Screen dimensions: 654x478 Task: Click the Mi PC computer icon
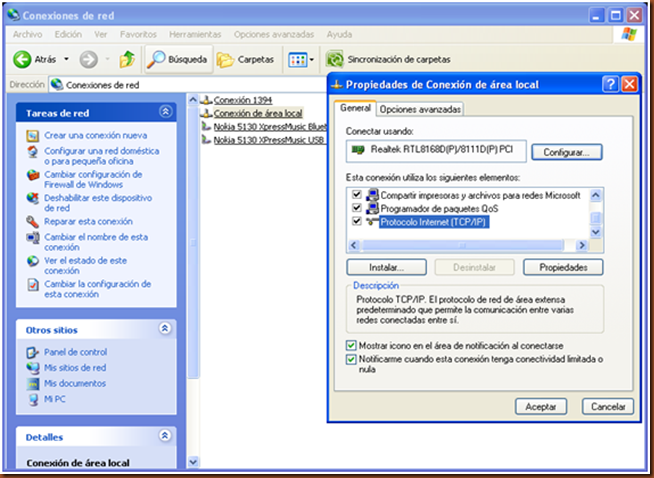pyautogui.click(x=33, y=399)
